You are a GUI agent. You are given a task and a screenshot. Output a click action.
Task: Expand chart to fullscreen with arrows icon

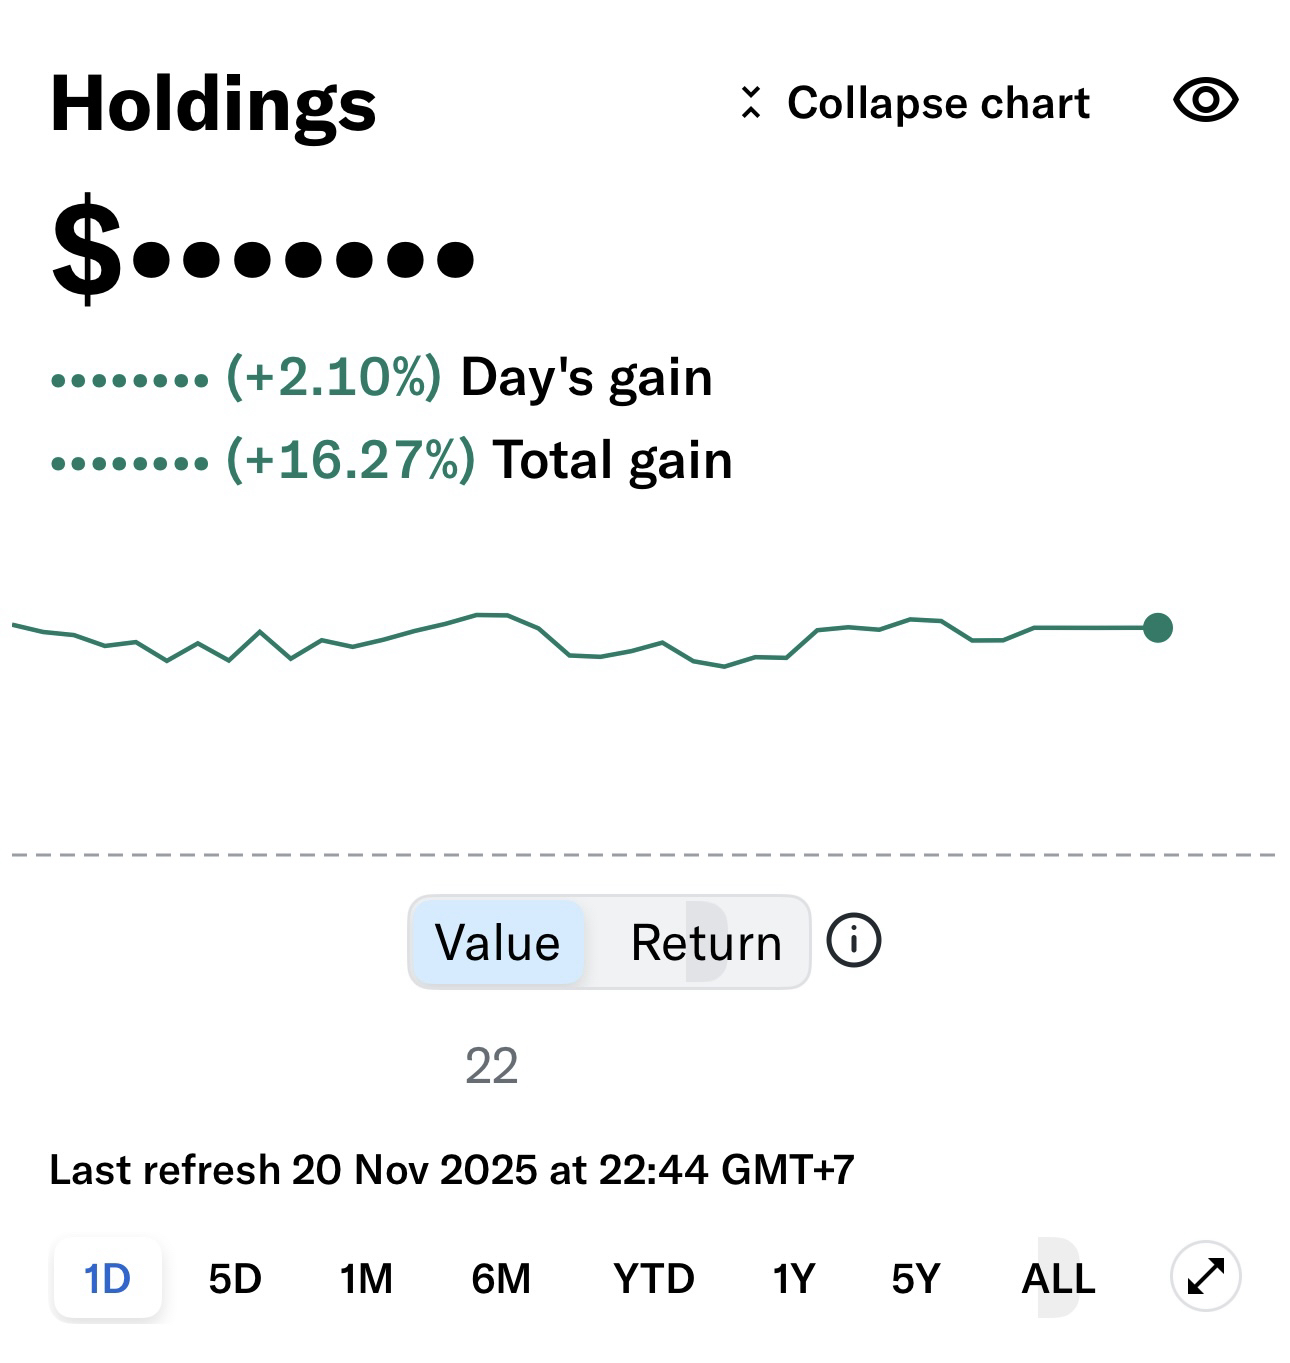[1205, 1276]
